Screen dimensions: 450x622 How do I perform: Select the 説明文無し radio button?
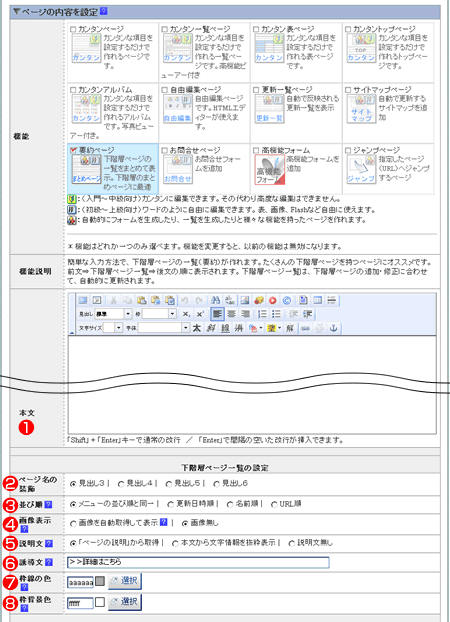(x=292, y=543)
